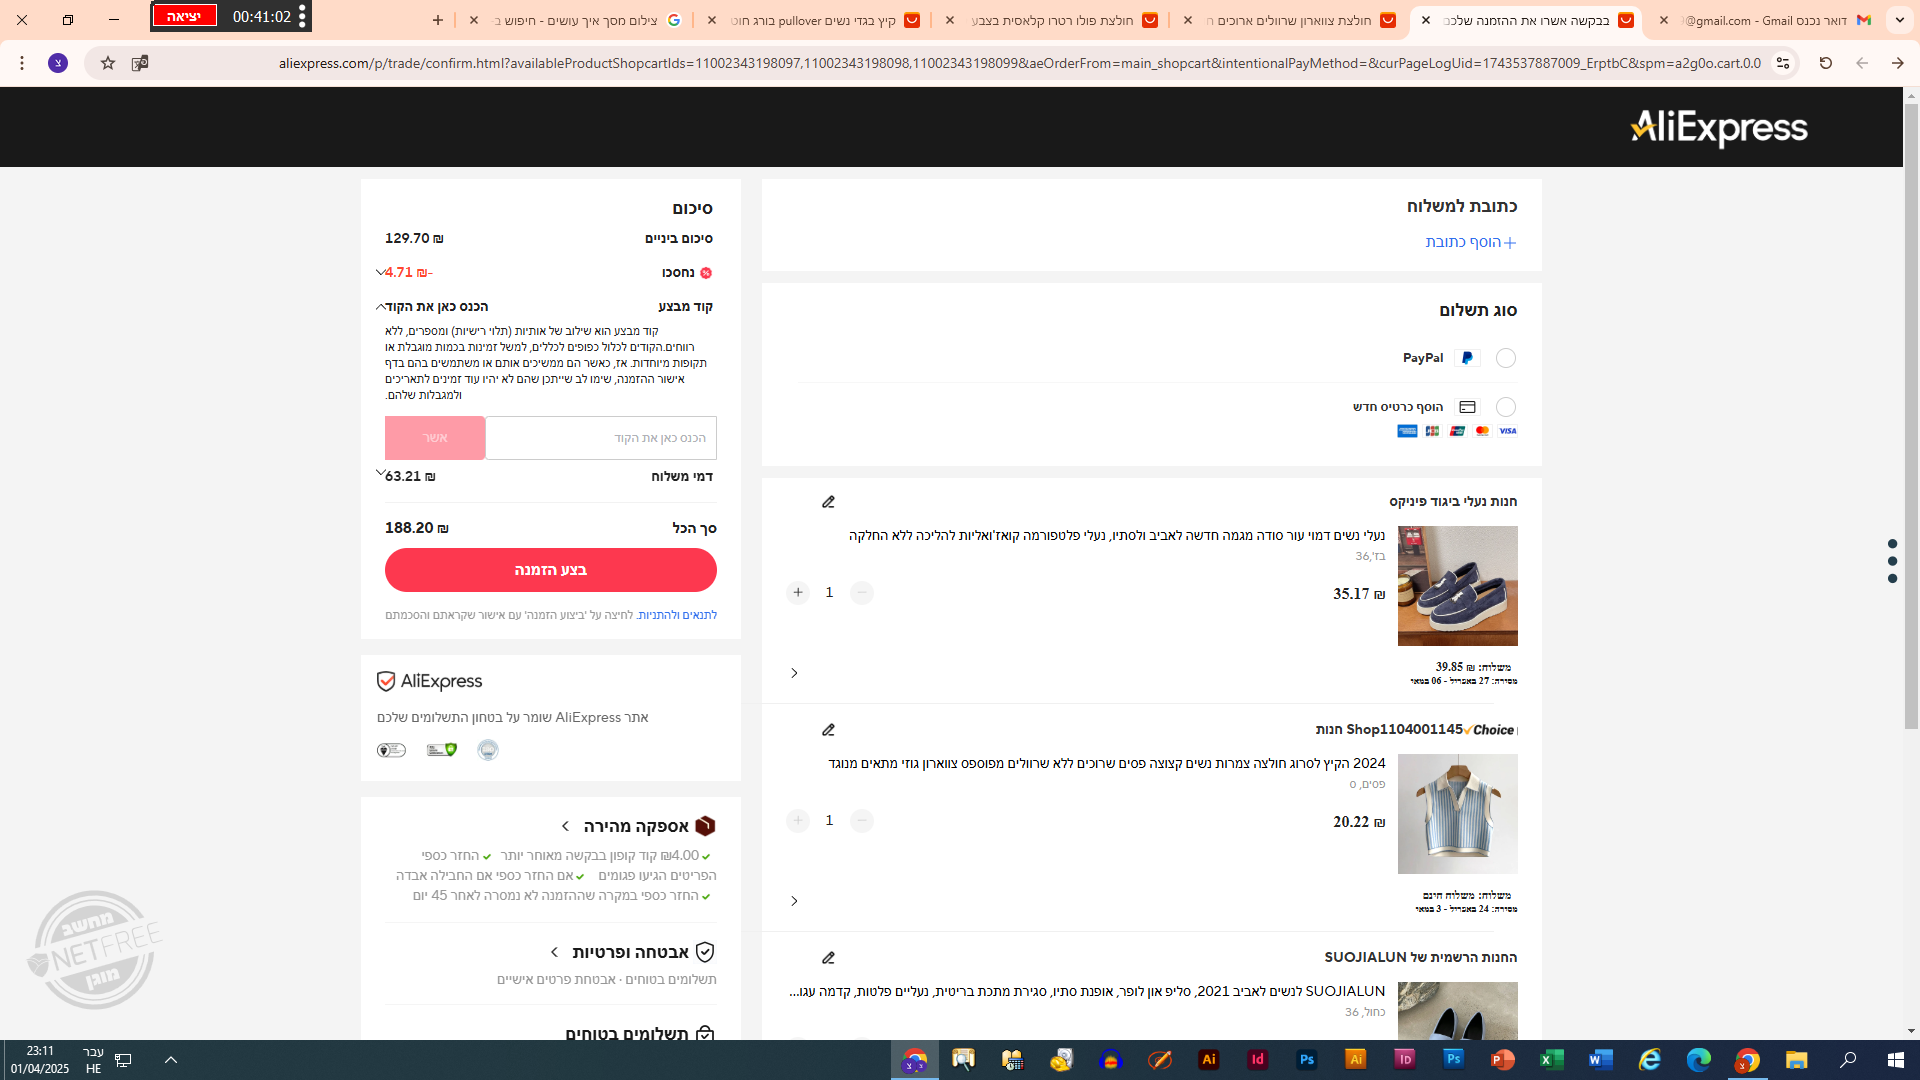Switch to the Google screenshot search tab
This screenshot has height=1080, width=1920.
pyautogui.click(x=590, y=20)
